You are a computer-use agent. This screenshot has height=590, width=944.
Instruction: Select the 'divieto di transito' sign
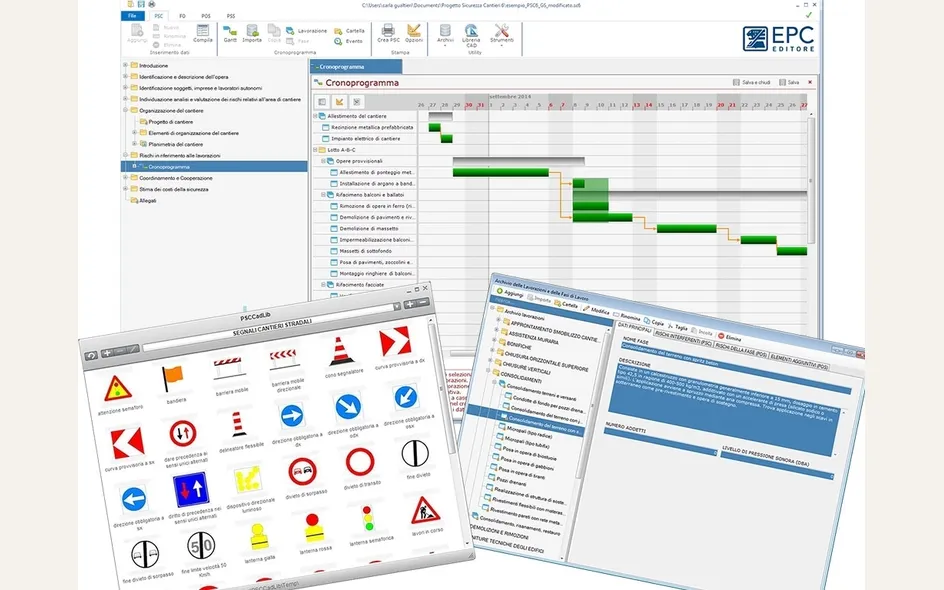point(360,462)
